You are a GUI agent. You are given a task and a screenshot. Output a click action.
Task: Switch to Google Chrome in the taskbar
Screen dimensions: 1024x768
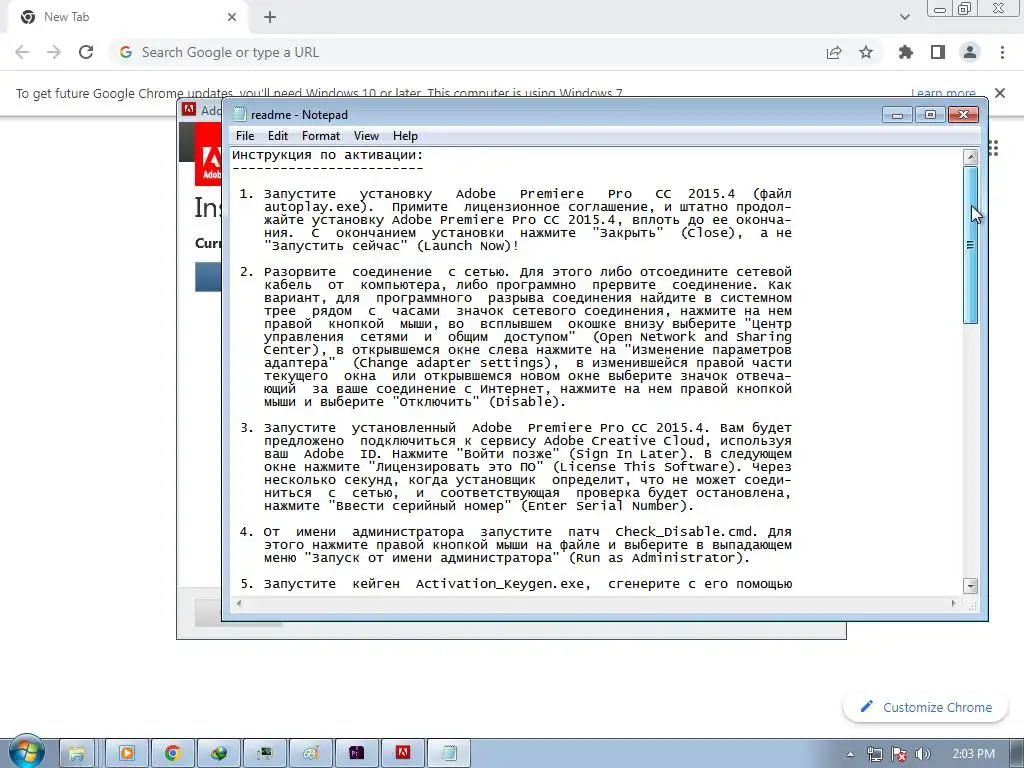(172, 754)
